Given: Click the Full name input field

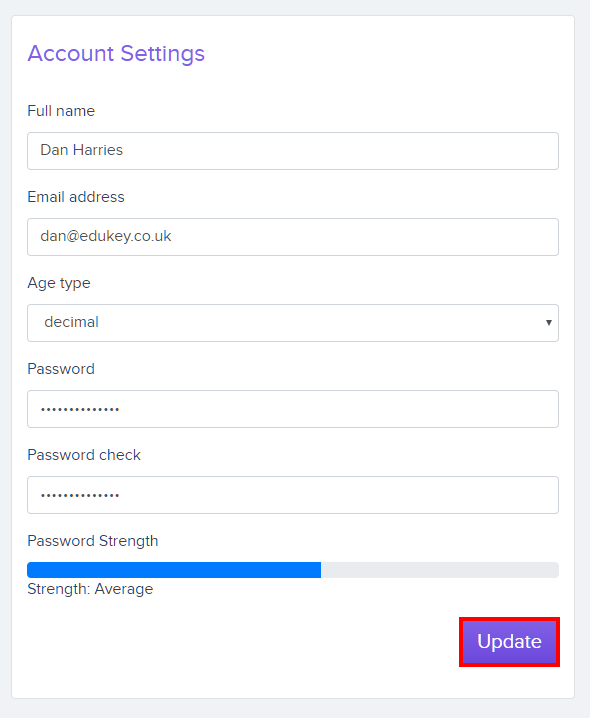Looking at the screenshot, I should coord(293,151).
